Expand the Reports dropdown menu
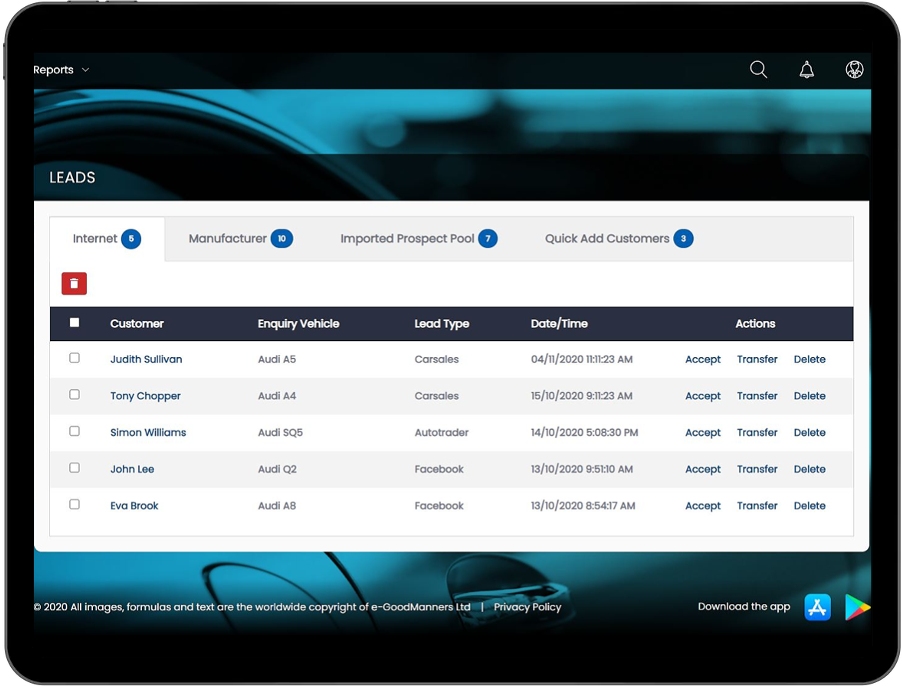902x686 pixels. point(61,70)
